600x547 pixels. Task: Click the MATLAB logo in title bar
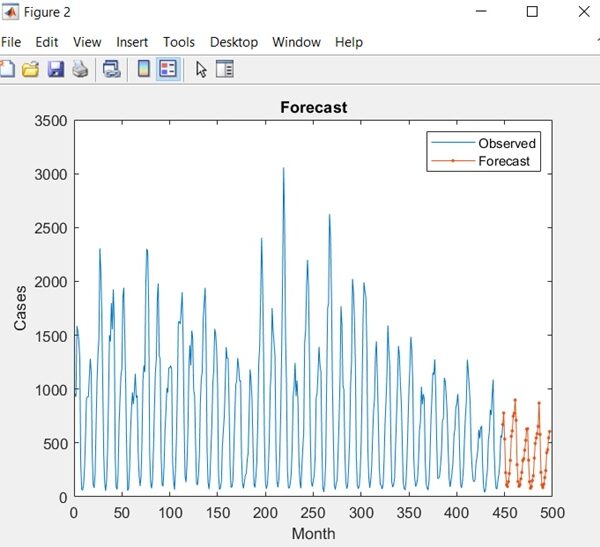pos(11,12)
